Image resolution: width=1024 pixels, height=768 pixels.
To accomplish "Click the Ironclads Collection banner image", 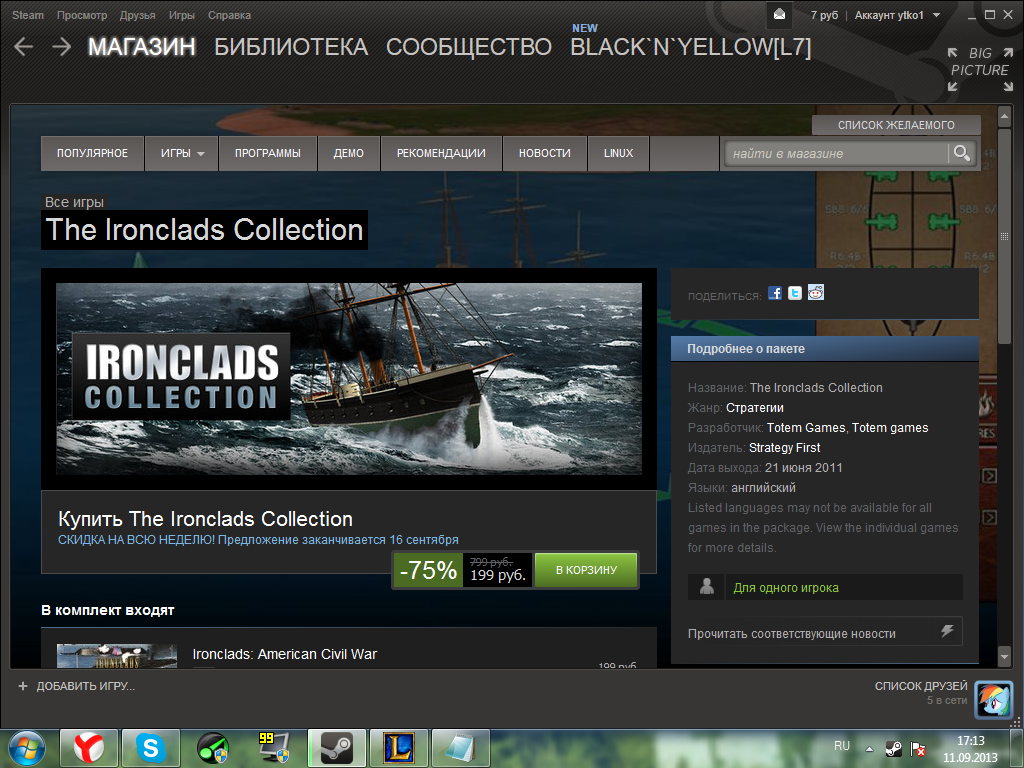I will pyautogui.click(x=349, y=379).
